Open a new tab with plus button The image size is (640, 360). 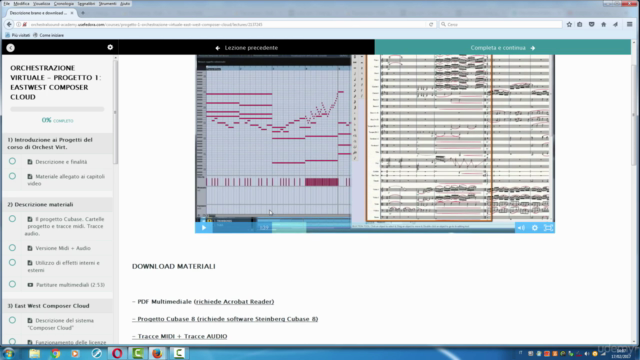pyautogui.click(x=83, y=13)
